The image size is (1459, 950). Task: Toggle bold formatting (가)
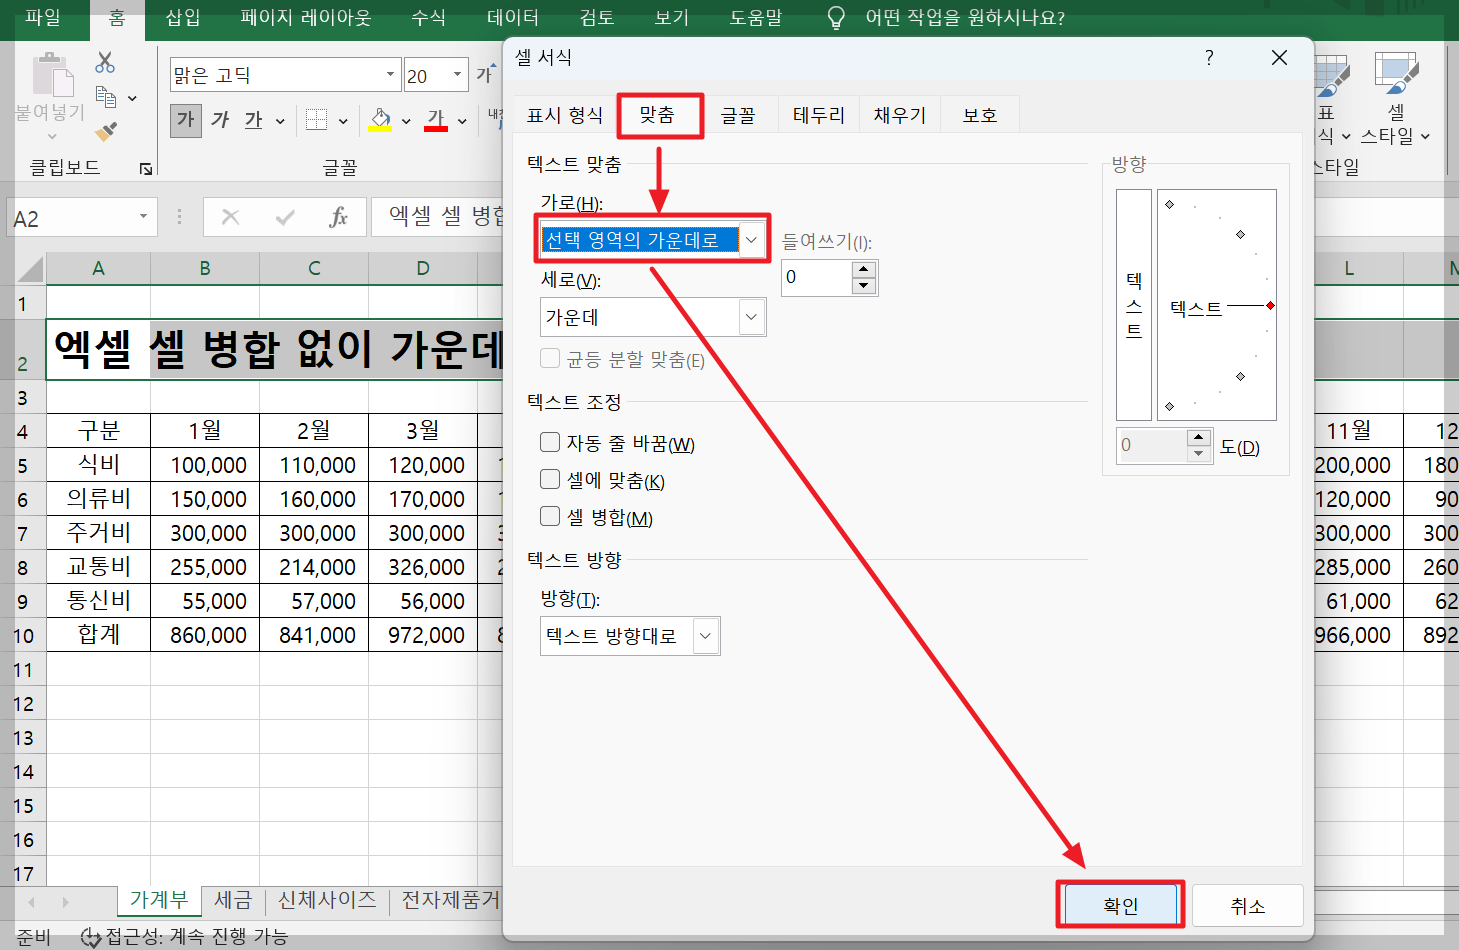[x=185, y=120]
